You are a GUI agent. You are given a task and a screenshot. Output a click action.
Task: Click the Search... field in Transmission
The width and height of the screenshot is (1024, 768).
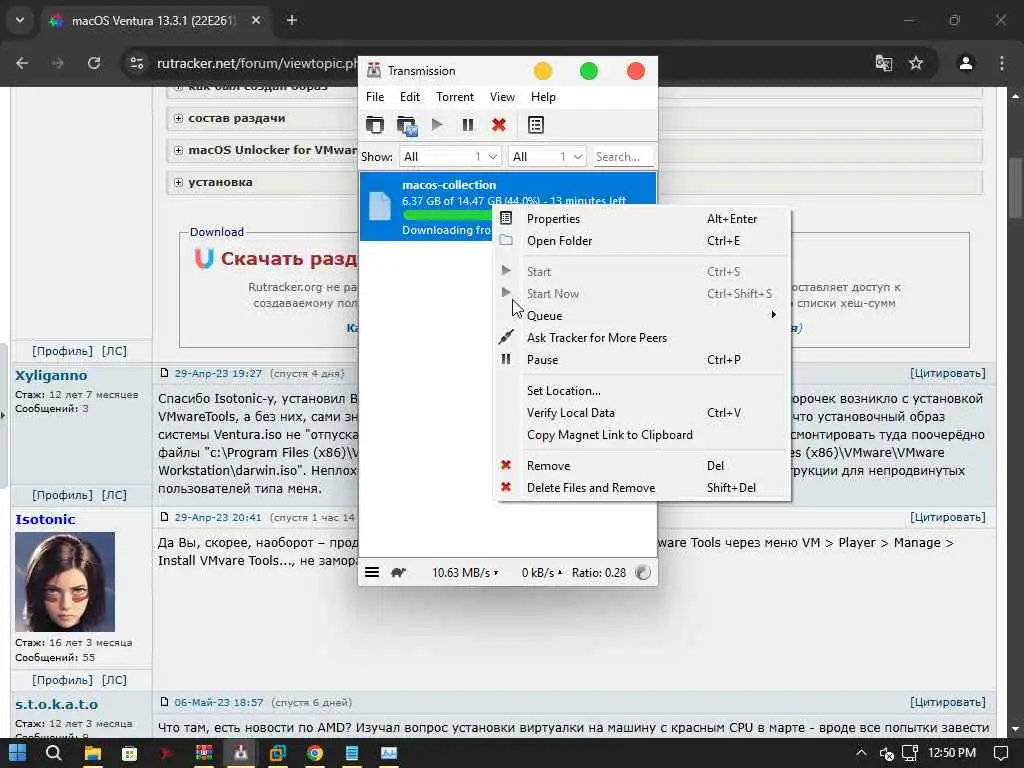click(x=624, y=157)
